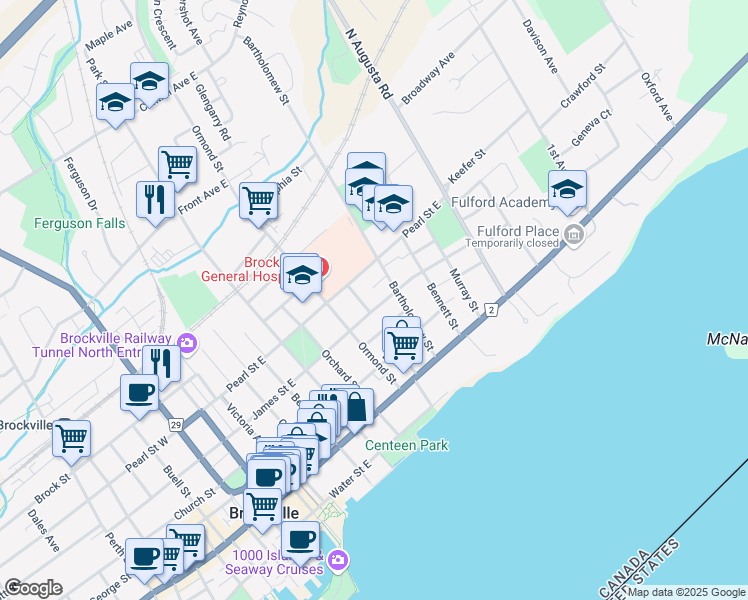Select the 1000 Islands & Seaway Cruises camera marker
The image size is (748, 600).
pyautogui.click(x=338, y=559)
